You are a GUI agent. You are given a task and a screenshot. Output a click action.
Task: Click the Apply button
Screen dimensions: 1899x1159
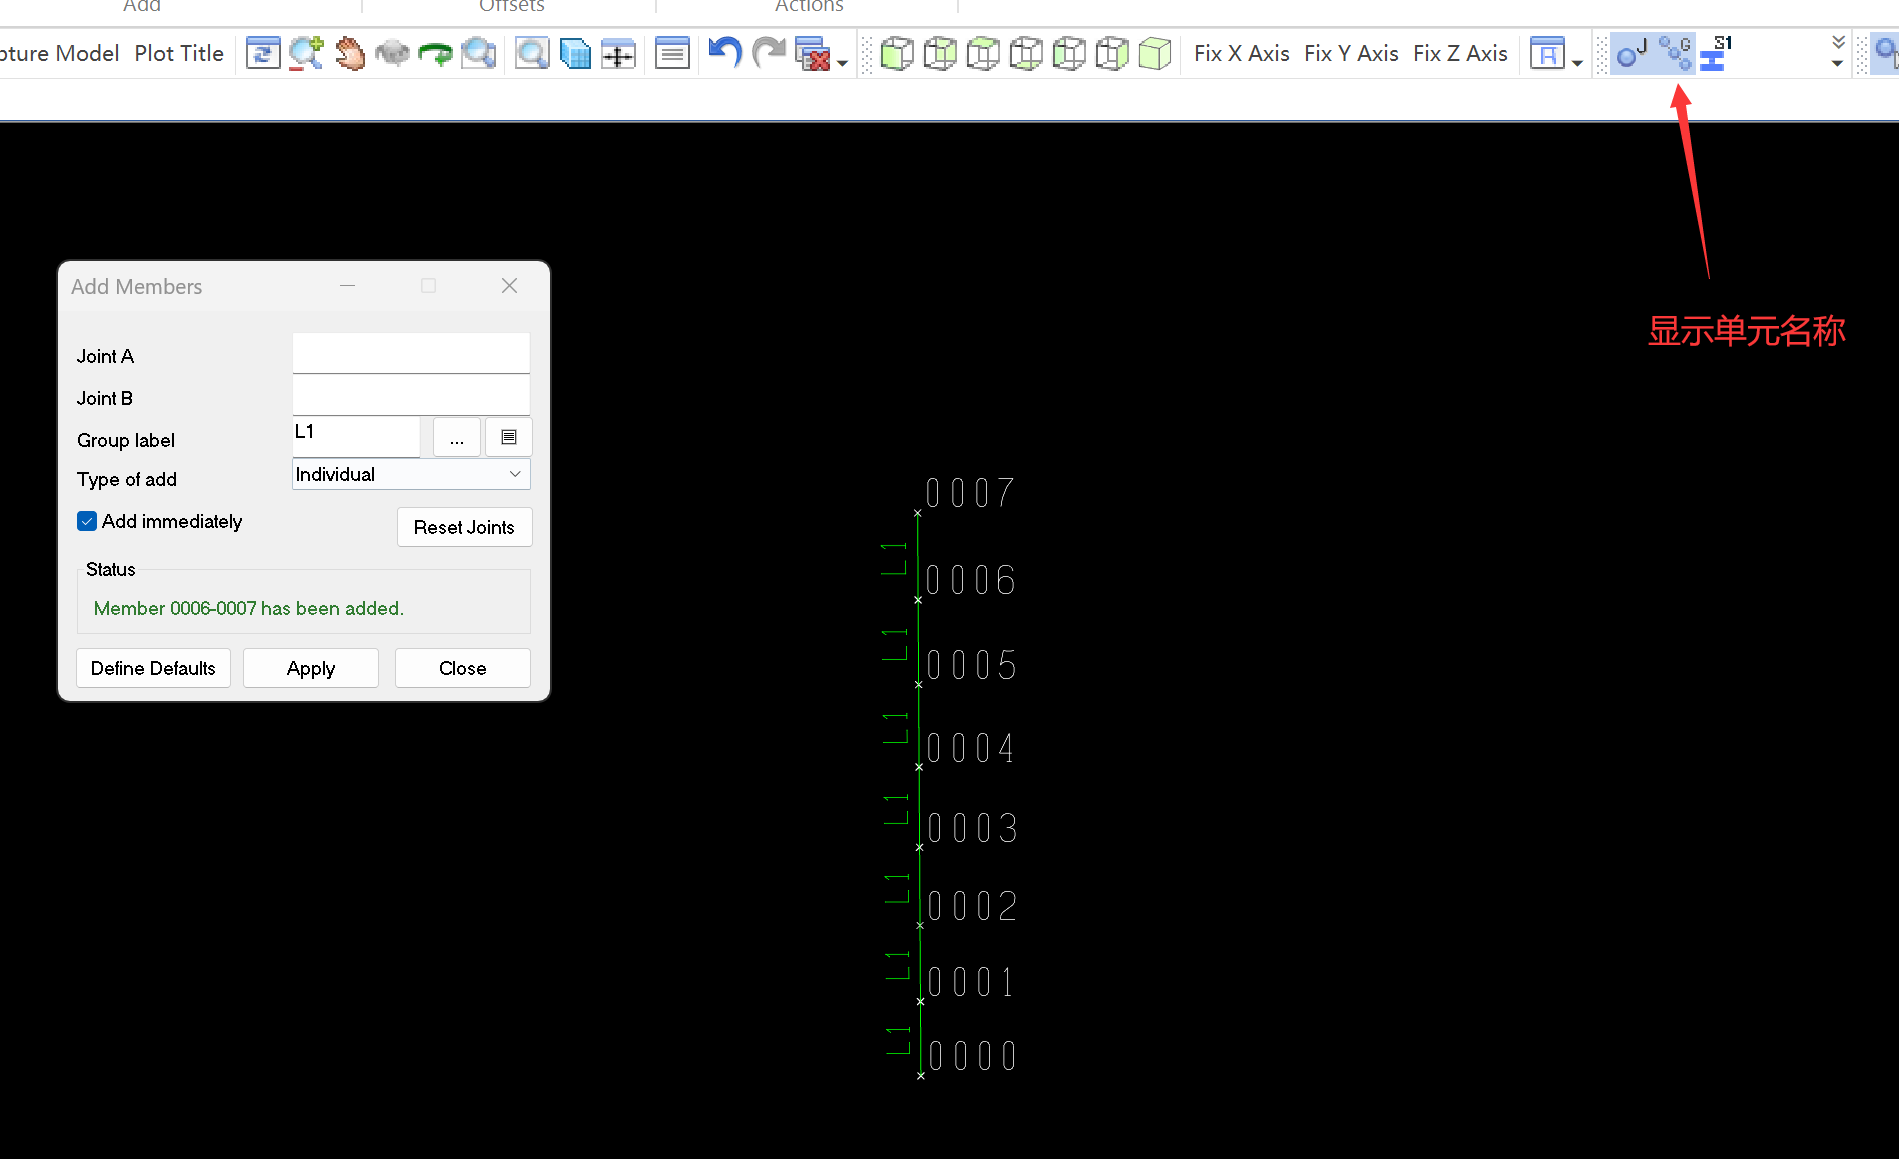coord(310,668)
